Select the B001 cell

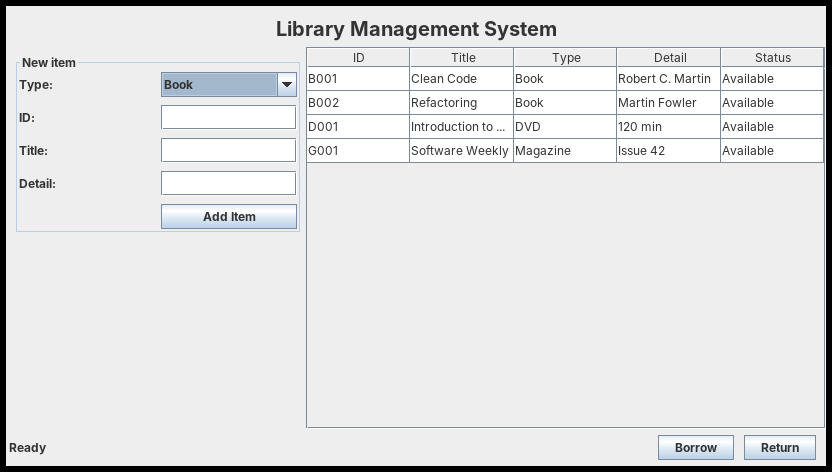point(358,78)
